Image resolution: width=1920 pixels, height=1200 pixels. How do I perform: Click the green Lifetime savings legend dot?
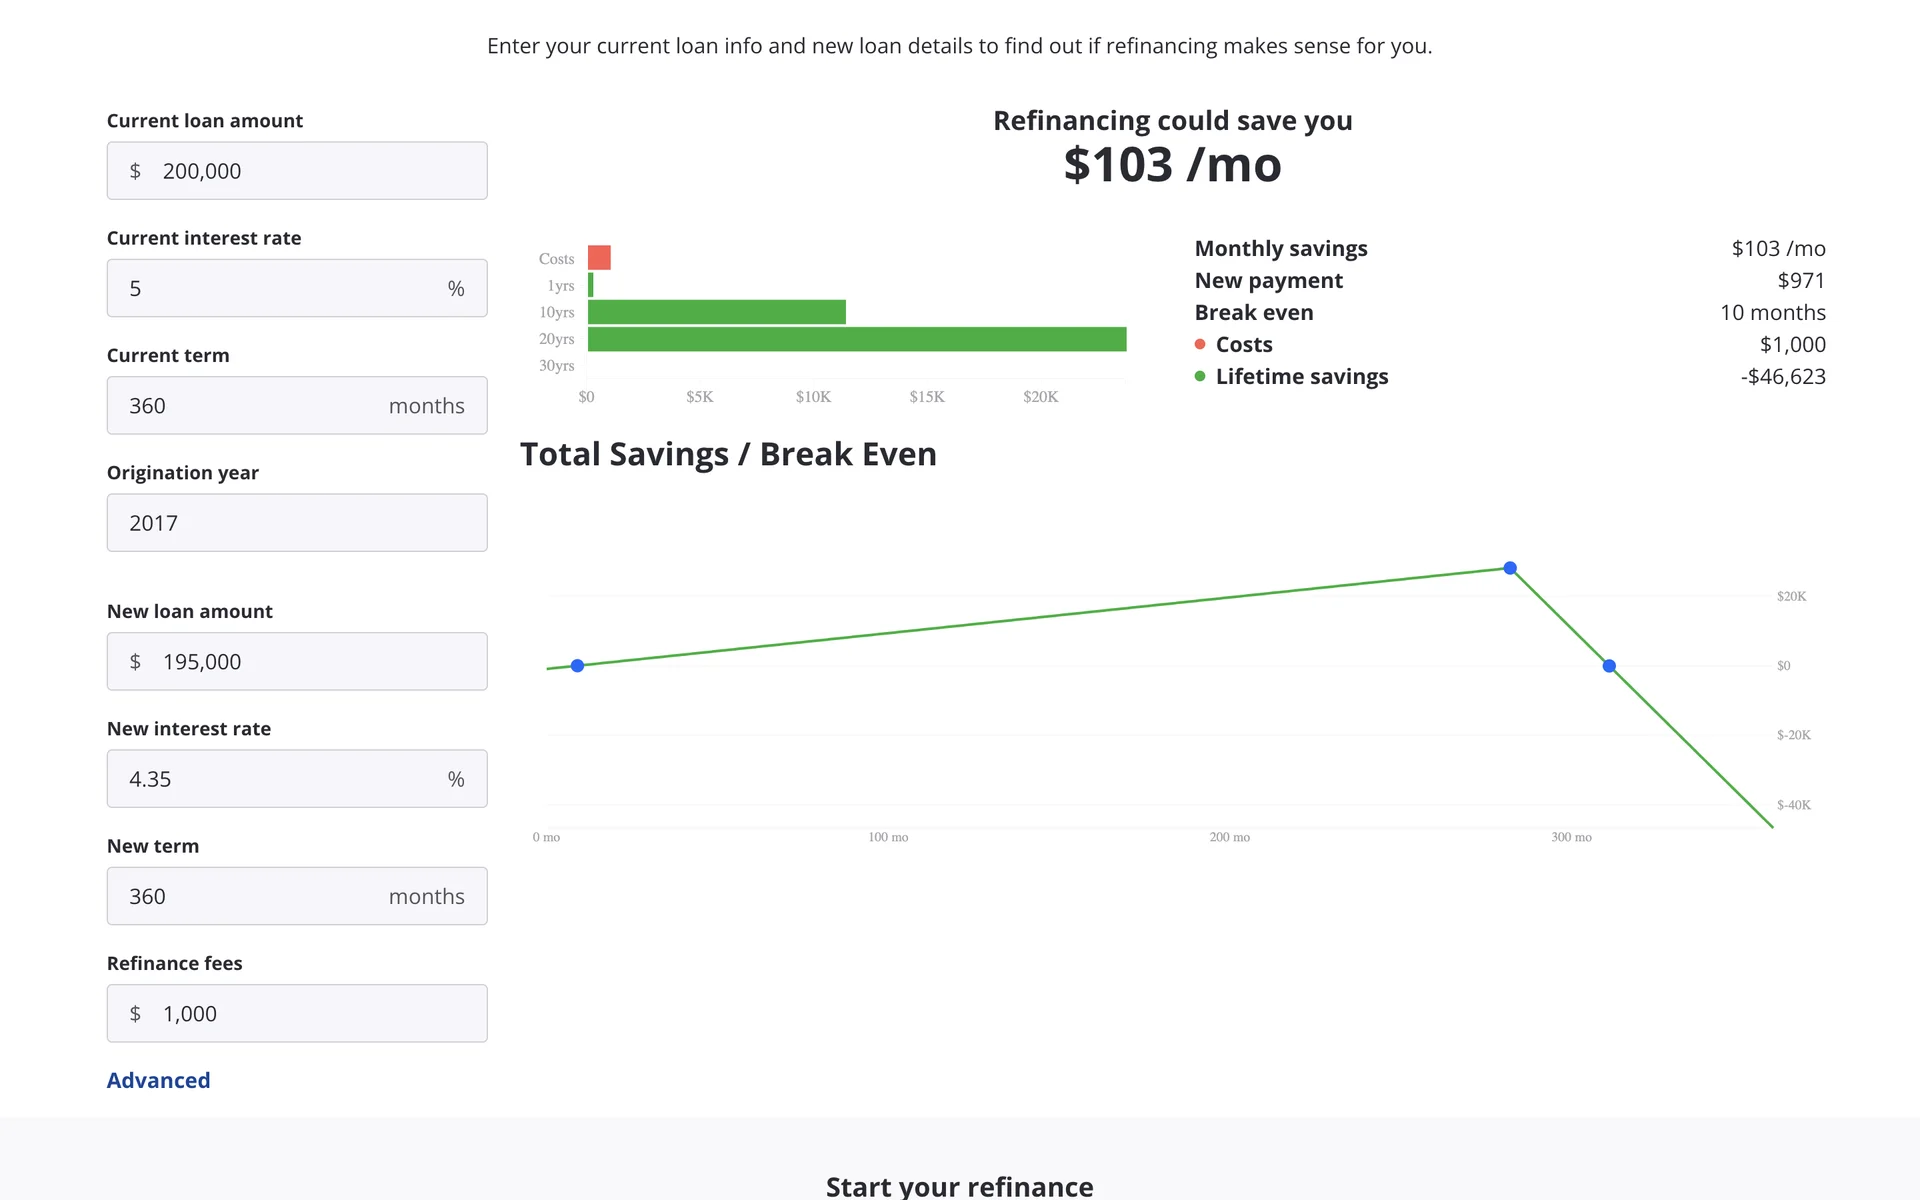pyautogui.click(x=1200, y=376)
